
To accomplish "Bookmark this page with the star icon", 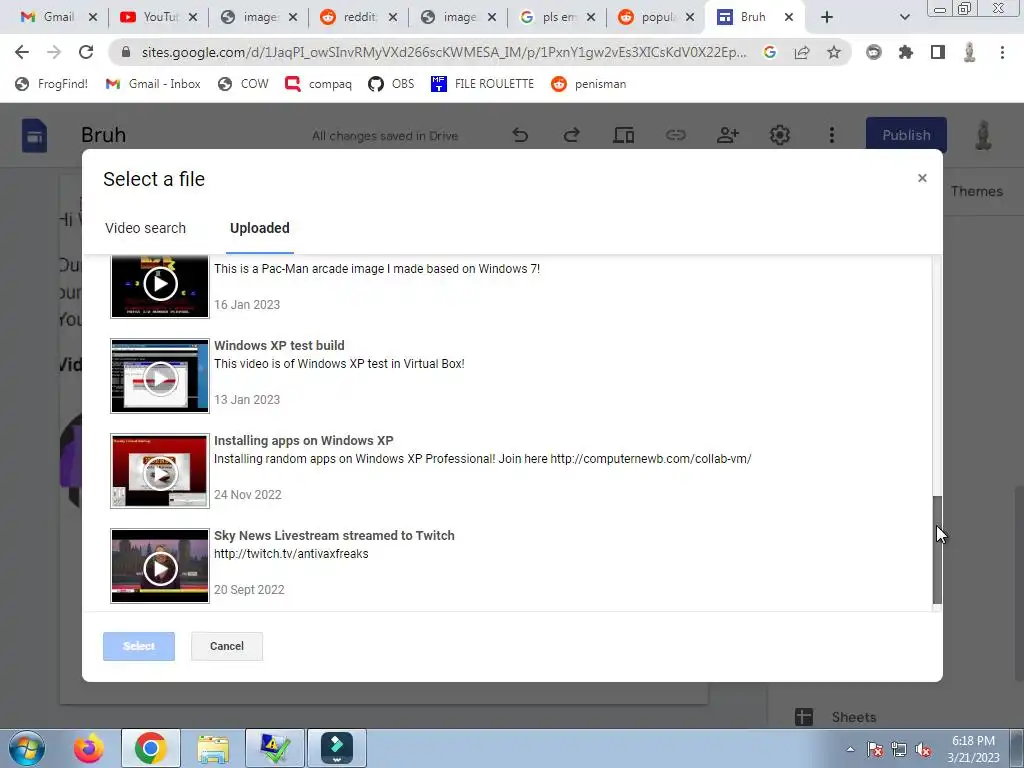I will click(834, 52).
